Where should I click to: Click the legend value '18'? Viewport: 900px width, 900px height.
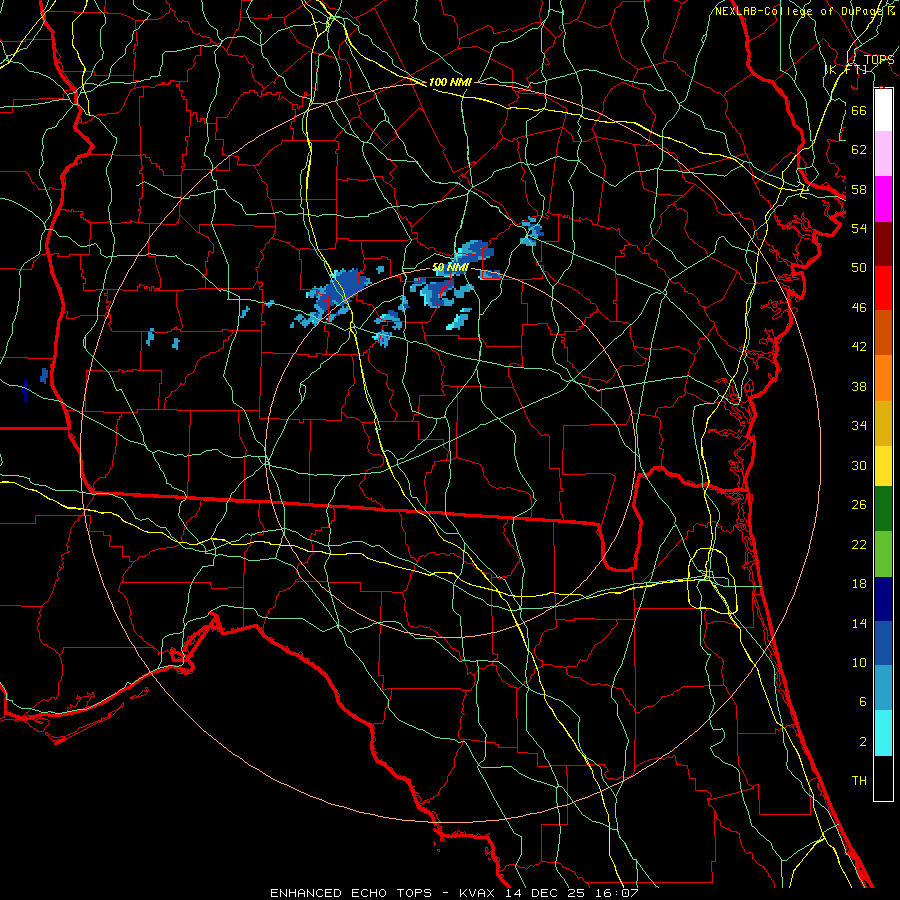(859, 584)
